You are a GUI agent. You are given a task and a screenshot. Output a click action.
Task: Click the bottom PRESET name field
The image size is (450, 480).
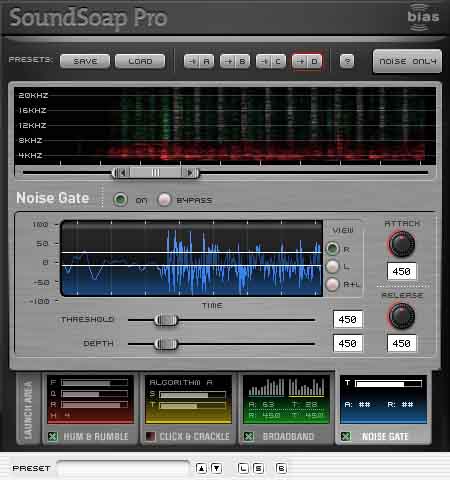click(x=123, y=468)
